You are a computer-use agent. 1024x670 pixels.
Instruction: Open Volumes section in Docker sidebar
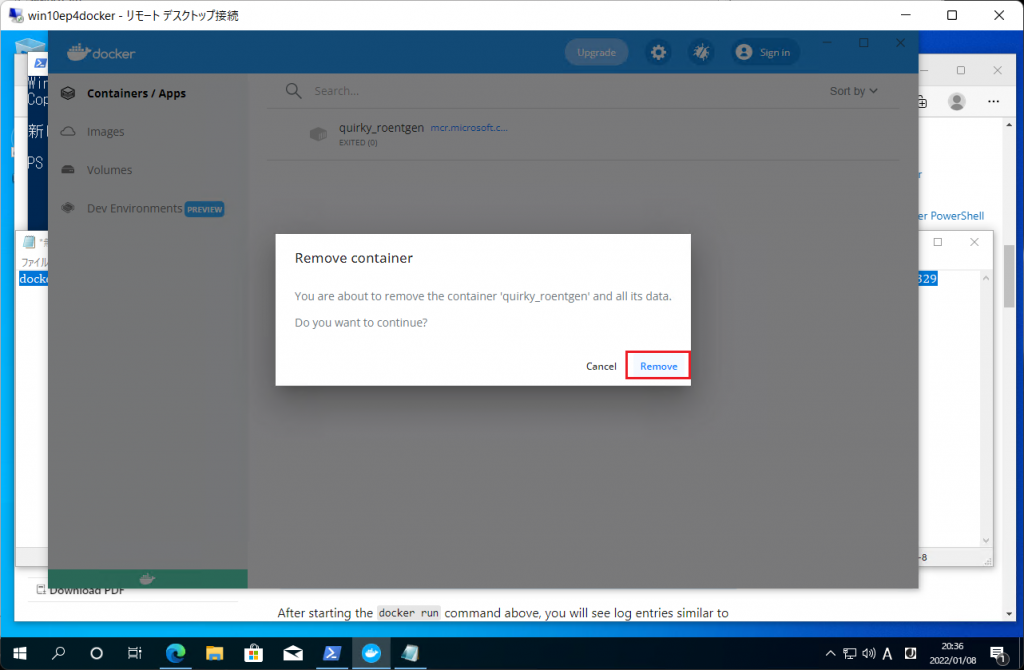coord(110,170)
